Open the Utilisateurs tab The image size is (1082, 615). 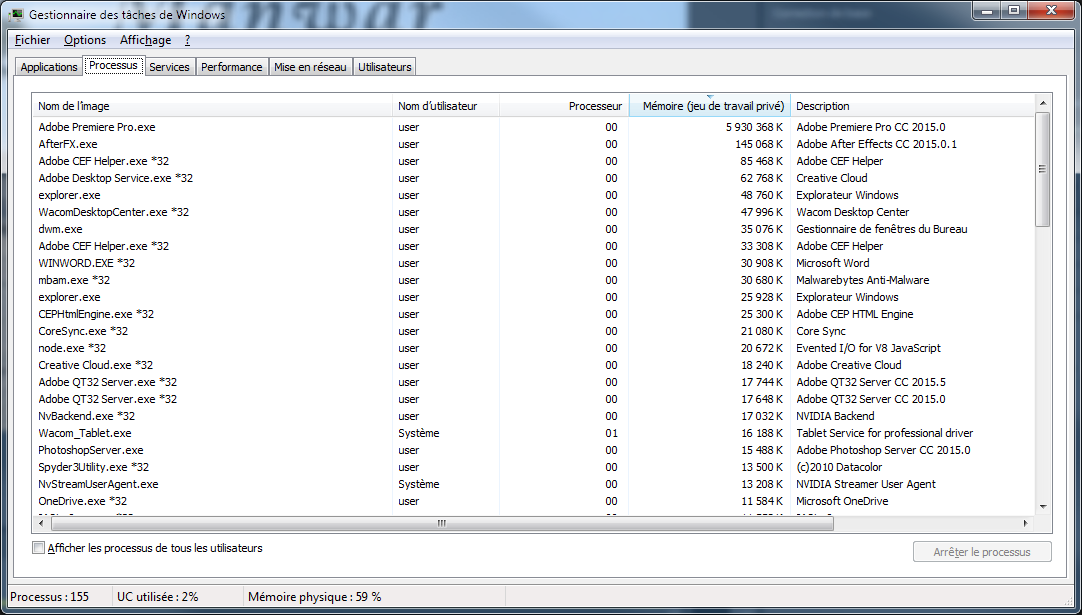click(x=385, y=67)
